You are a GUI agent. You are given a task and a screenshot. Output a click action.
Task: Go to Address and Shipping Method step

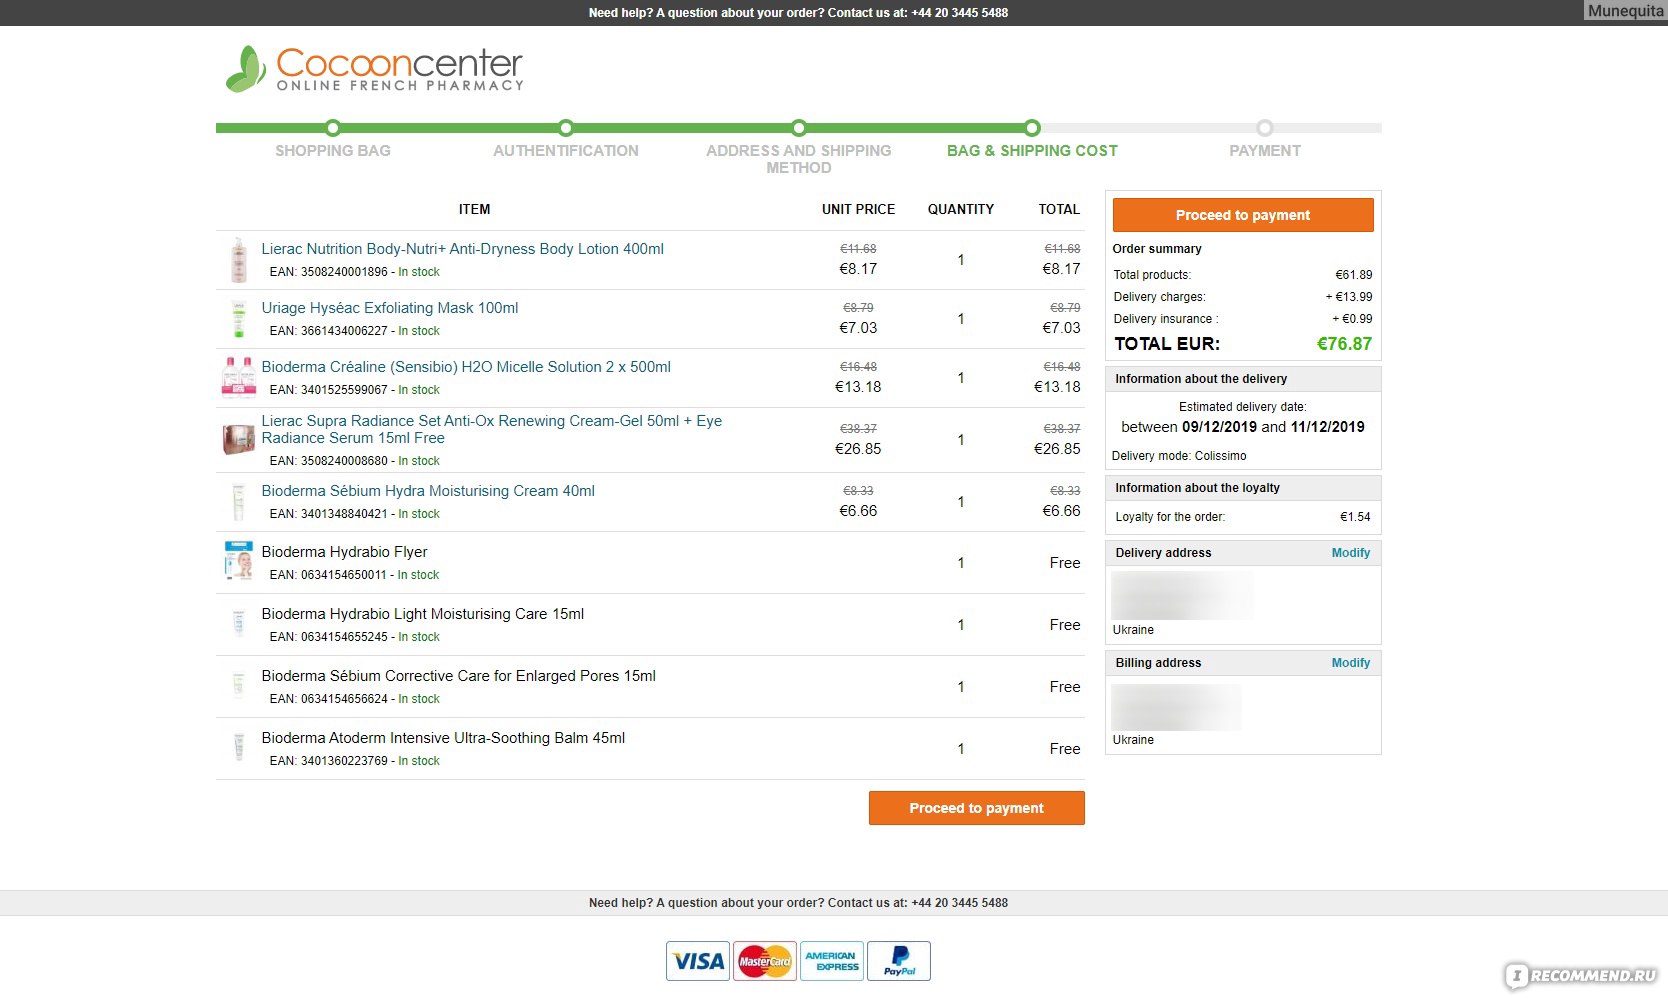pyautogui.click(x=799, y=159)
